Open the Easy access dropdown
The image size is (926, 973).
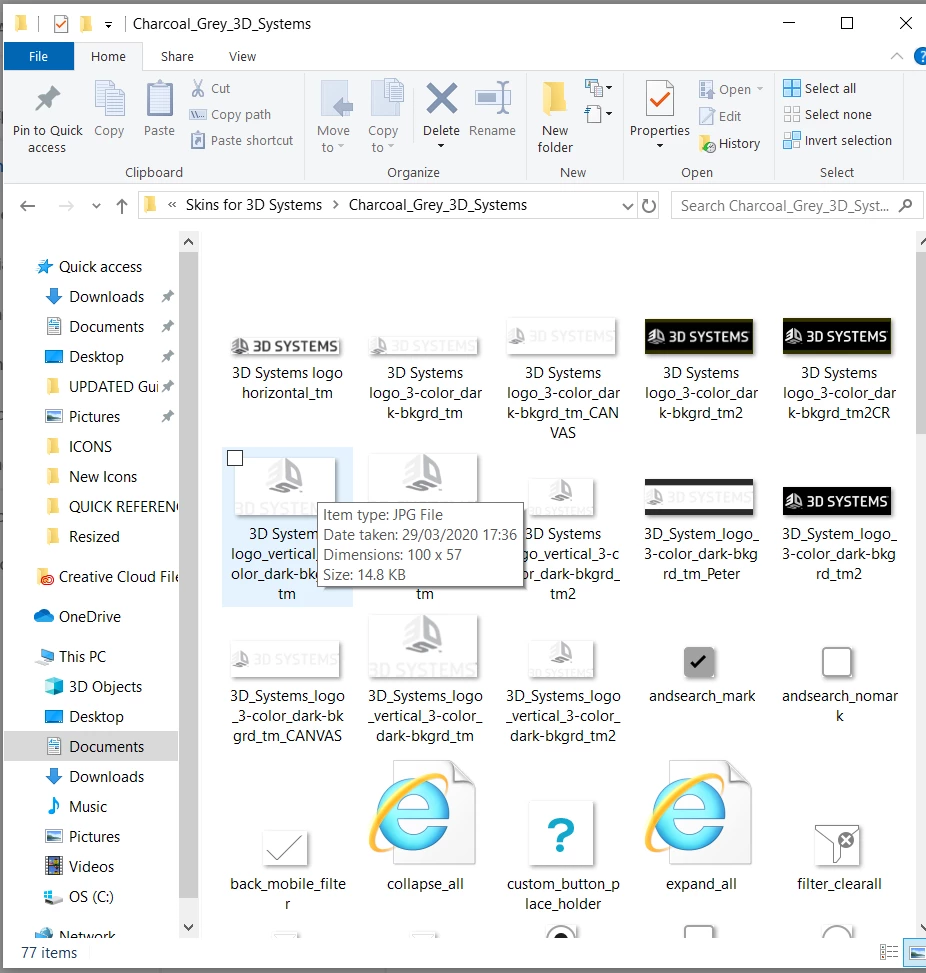pyautogui.click(x=598, y=114)
